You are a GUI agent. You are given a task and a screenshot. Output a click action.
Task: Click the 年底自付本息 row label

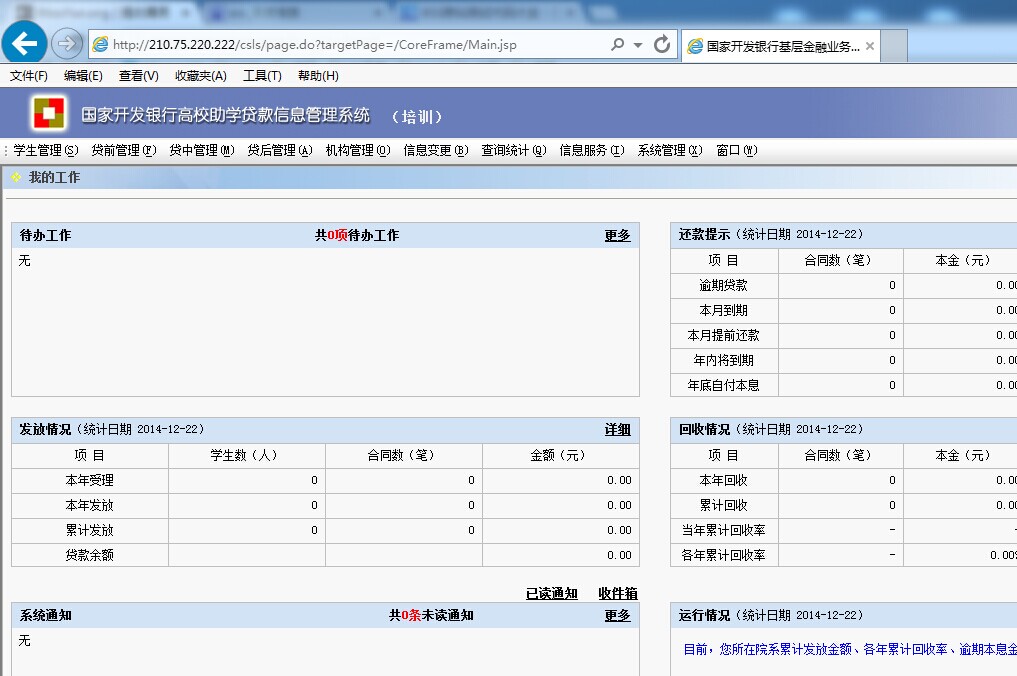click(x=723, y=385)
